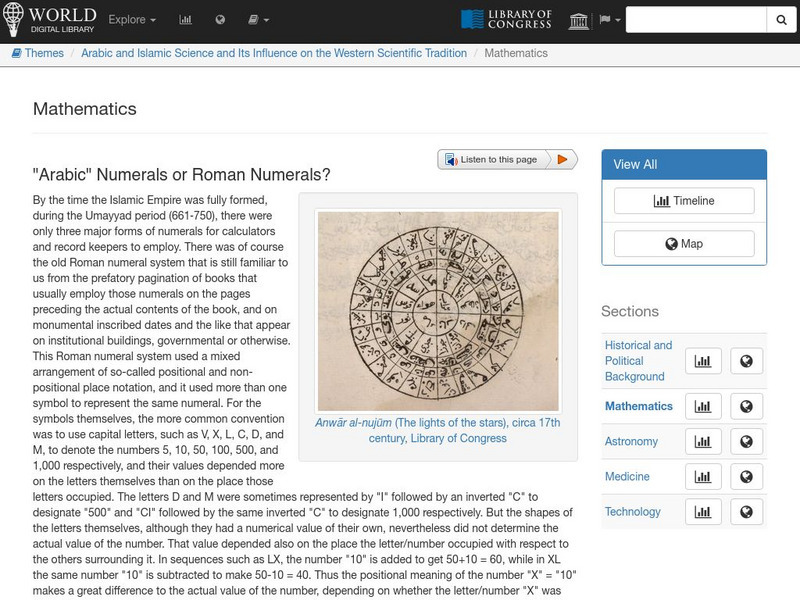View timeline for Technology section
This screenshot has height=600, width=800.
703,512
